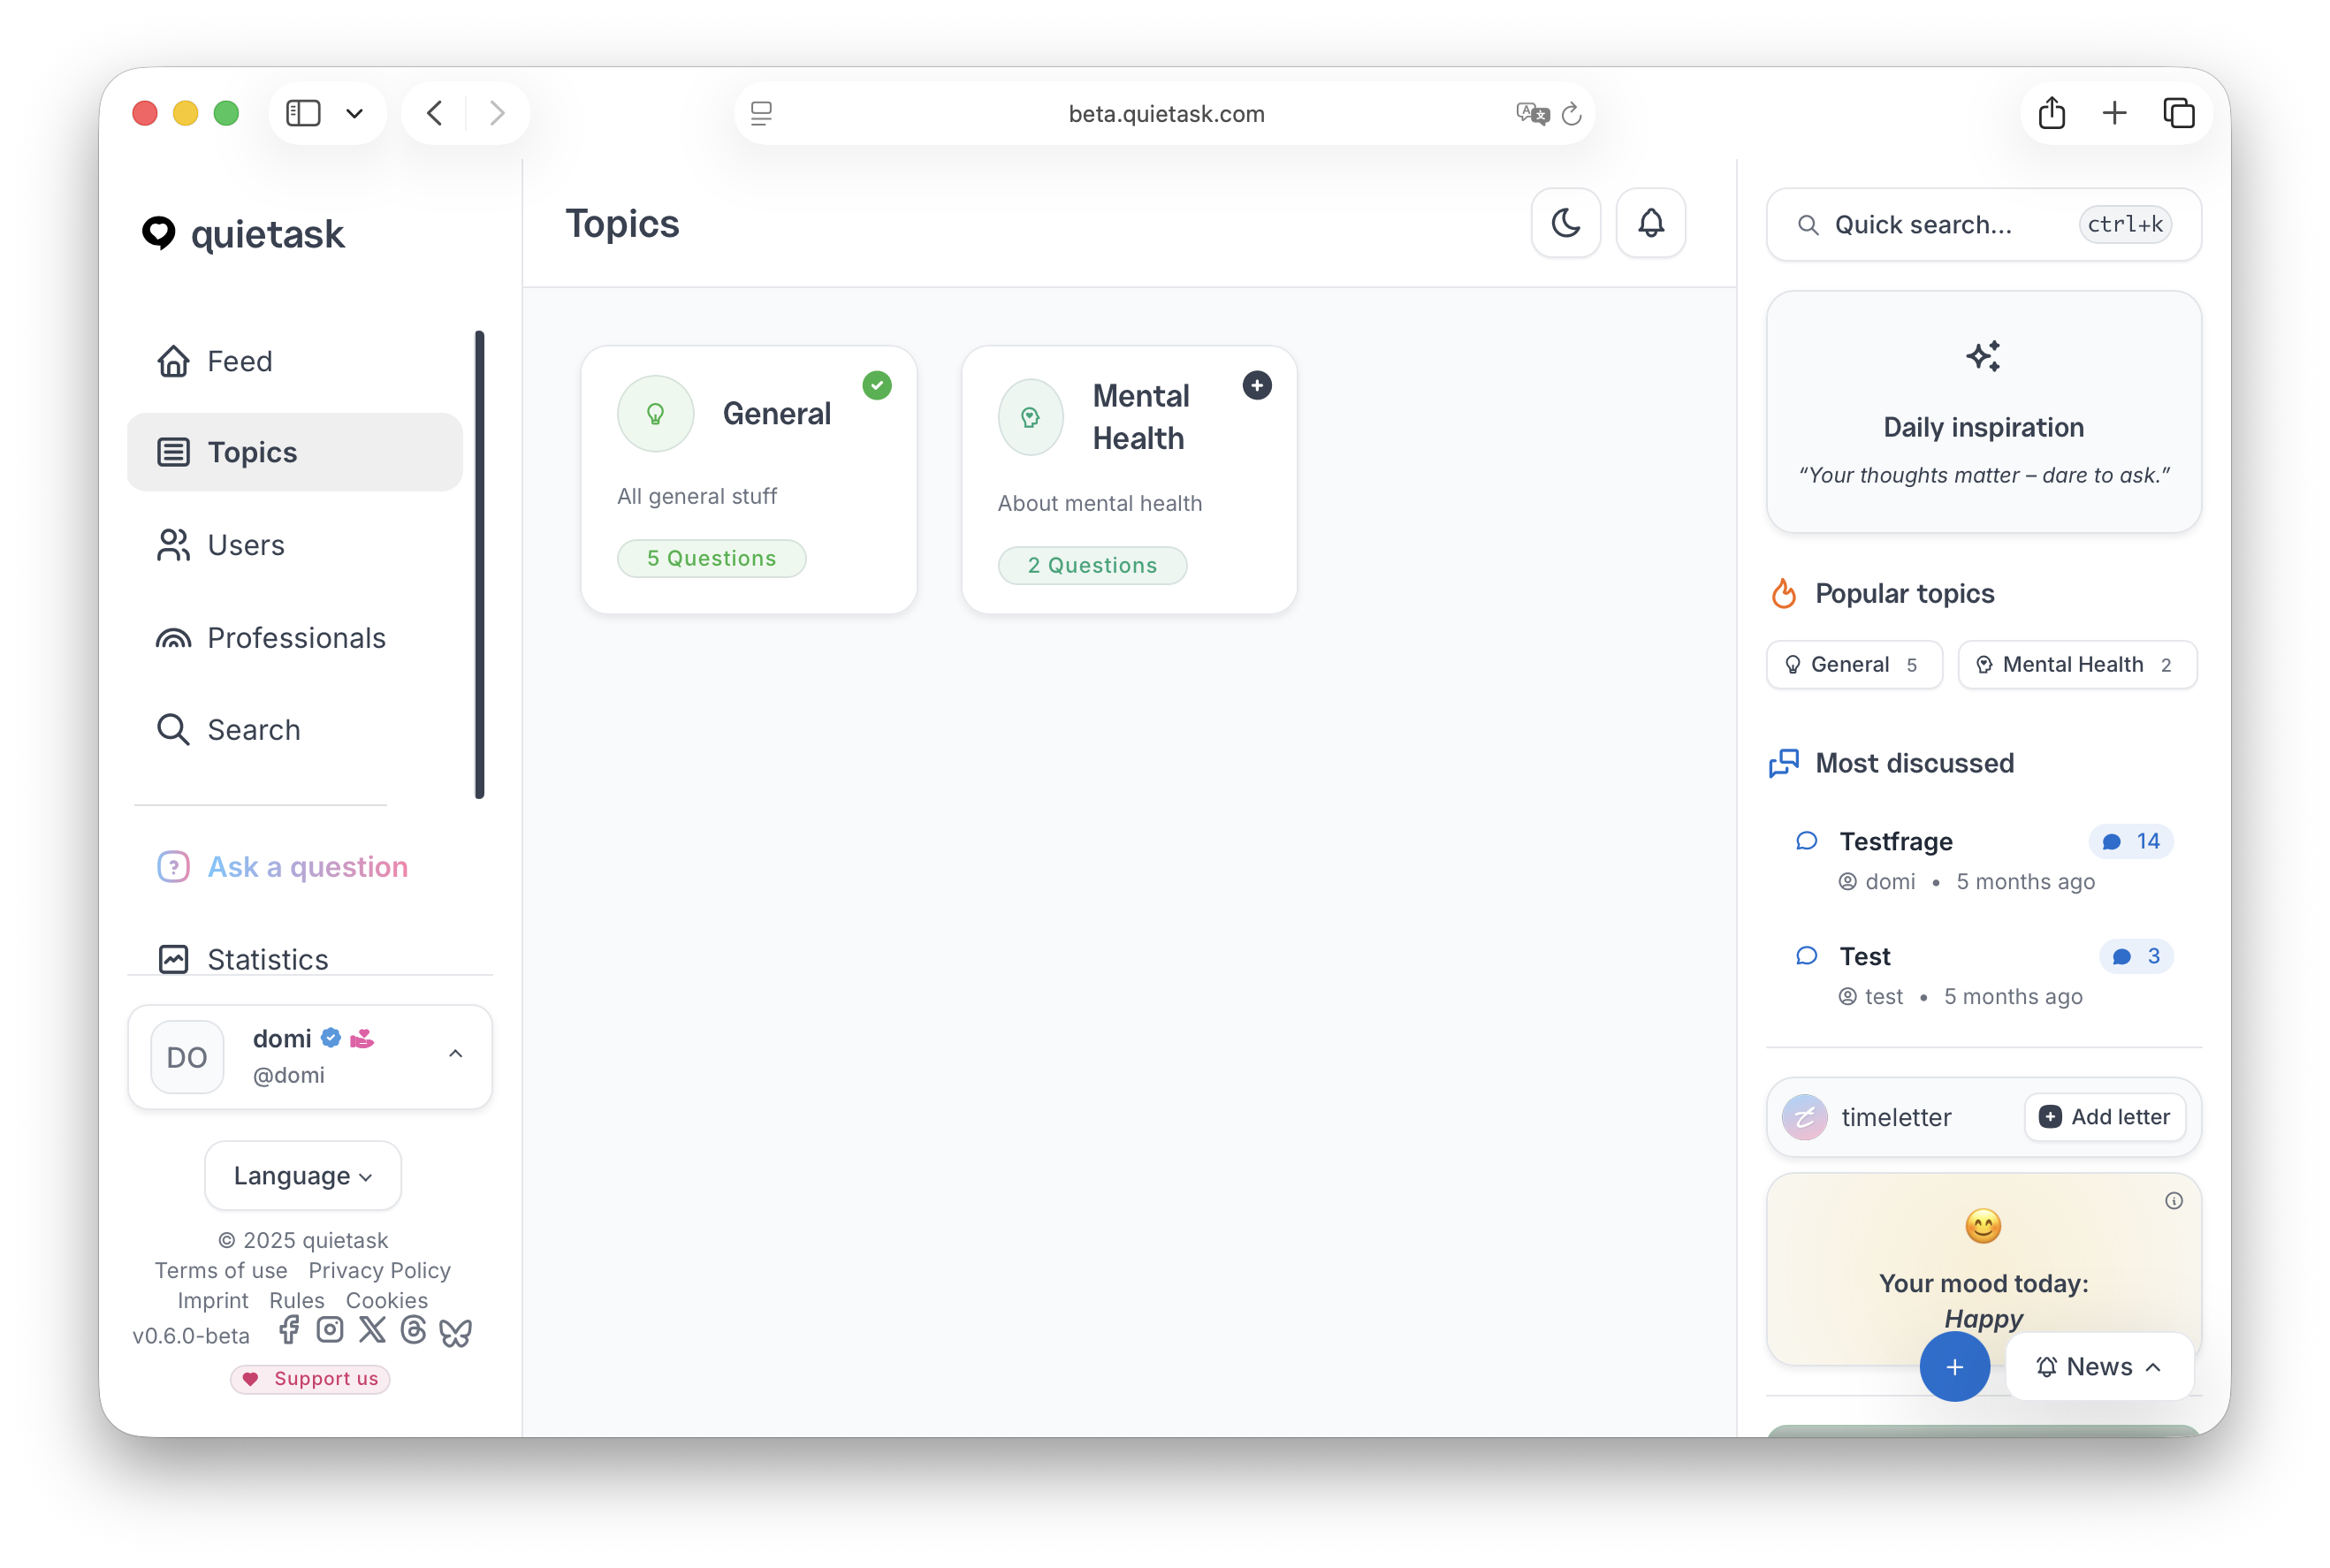Open the Instagram icon link
The width and height of the screenshot is (2330, 1568).
pos(330,1330)
